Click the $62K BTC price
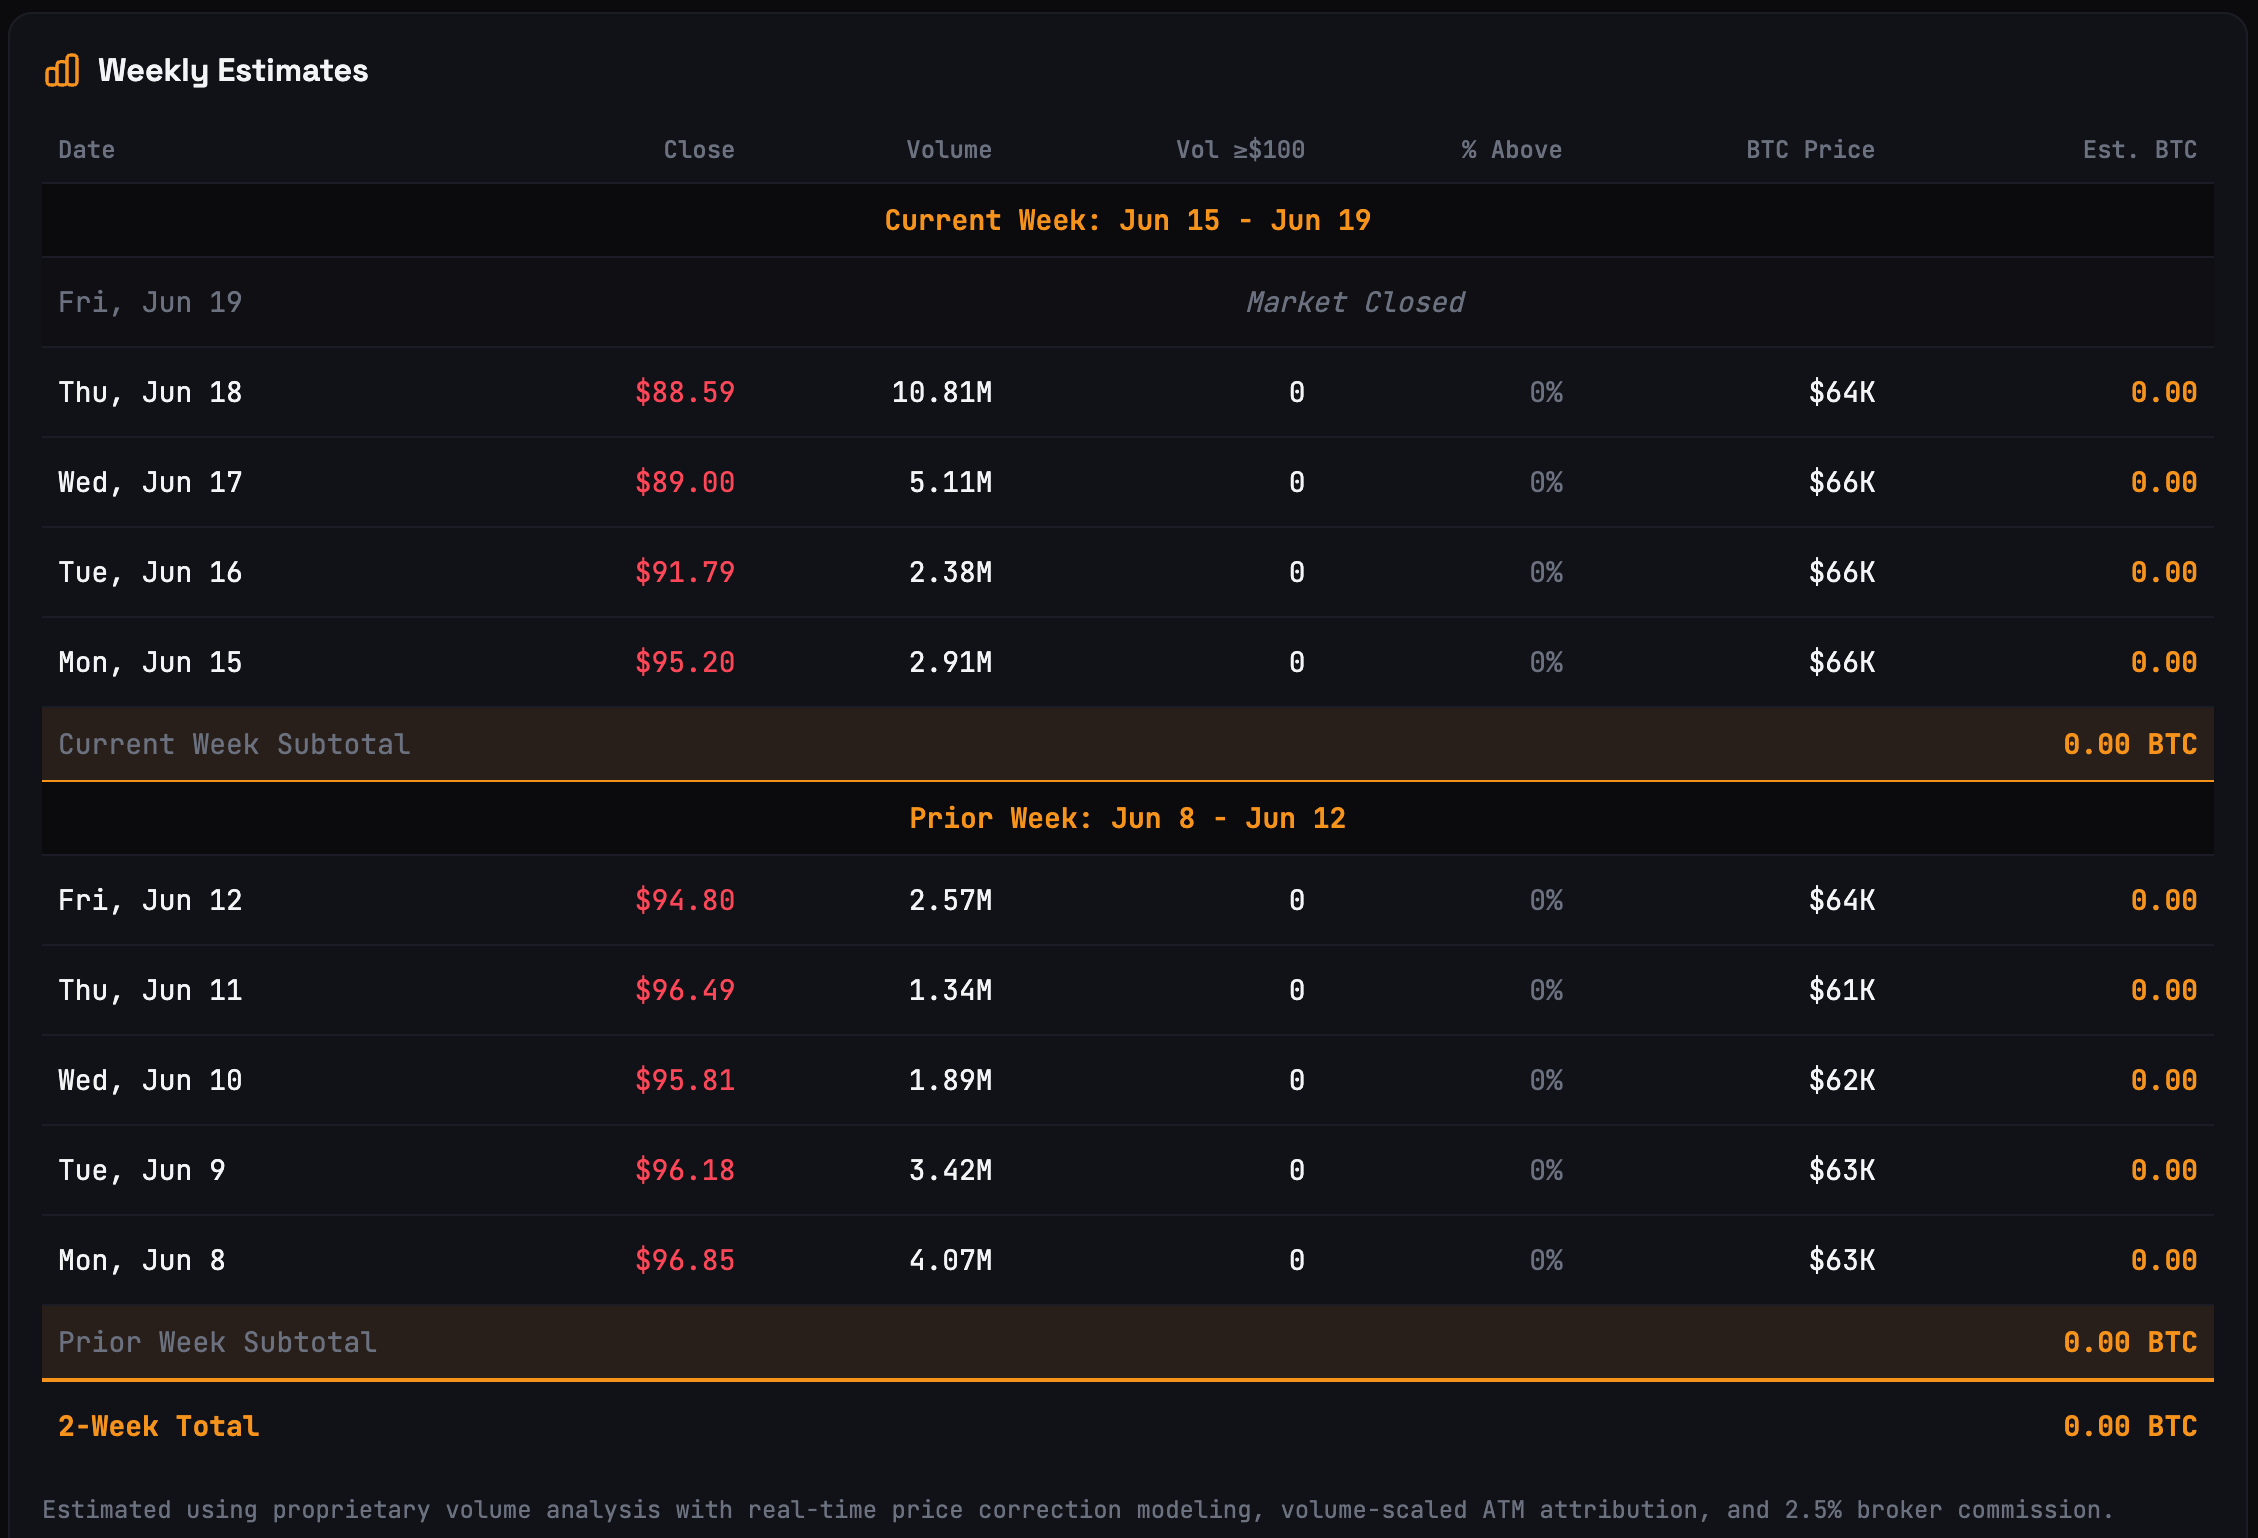This screenshot has height=1538, width=2258. [x=1842, y=1080]
